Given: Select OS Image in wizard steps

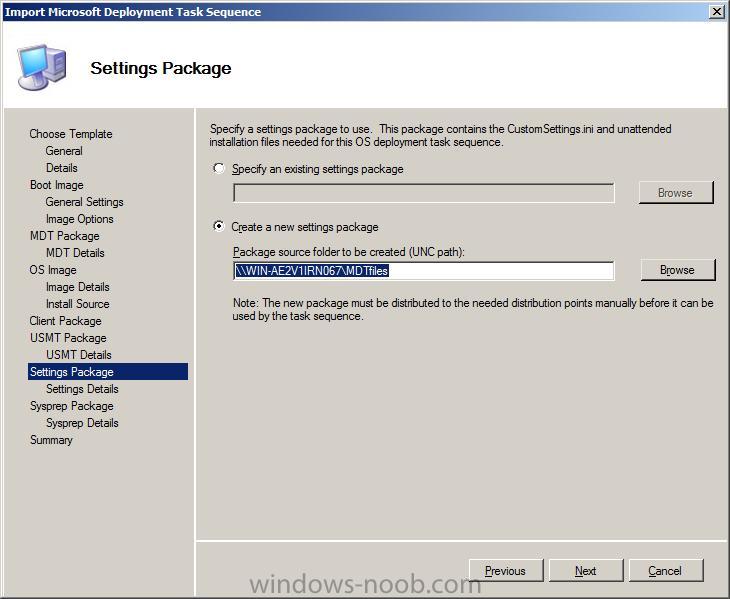Looking at the screenshot, I should 53,270.
